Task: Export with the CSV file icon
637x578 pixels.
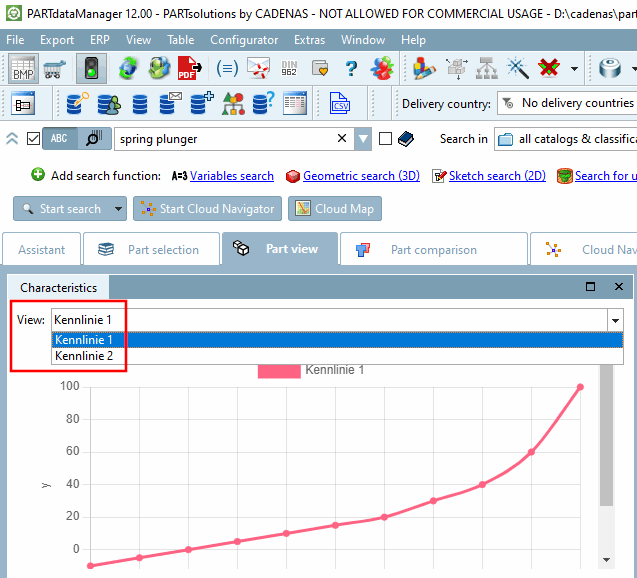Action: [340, 103]
